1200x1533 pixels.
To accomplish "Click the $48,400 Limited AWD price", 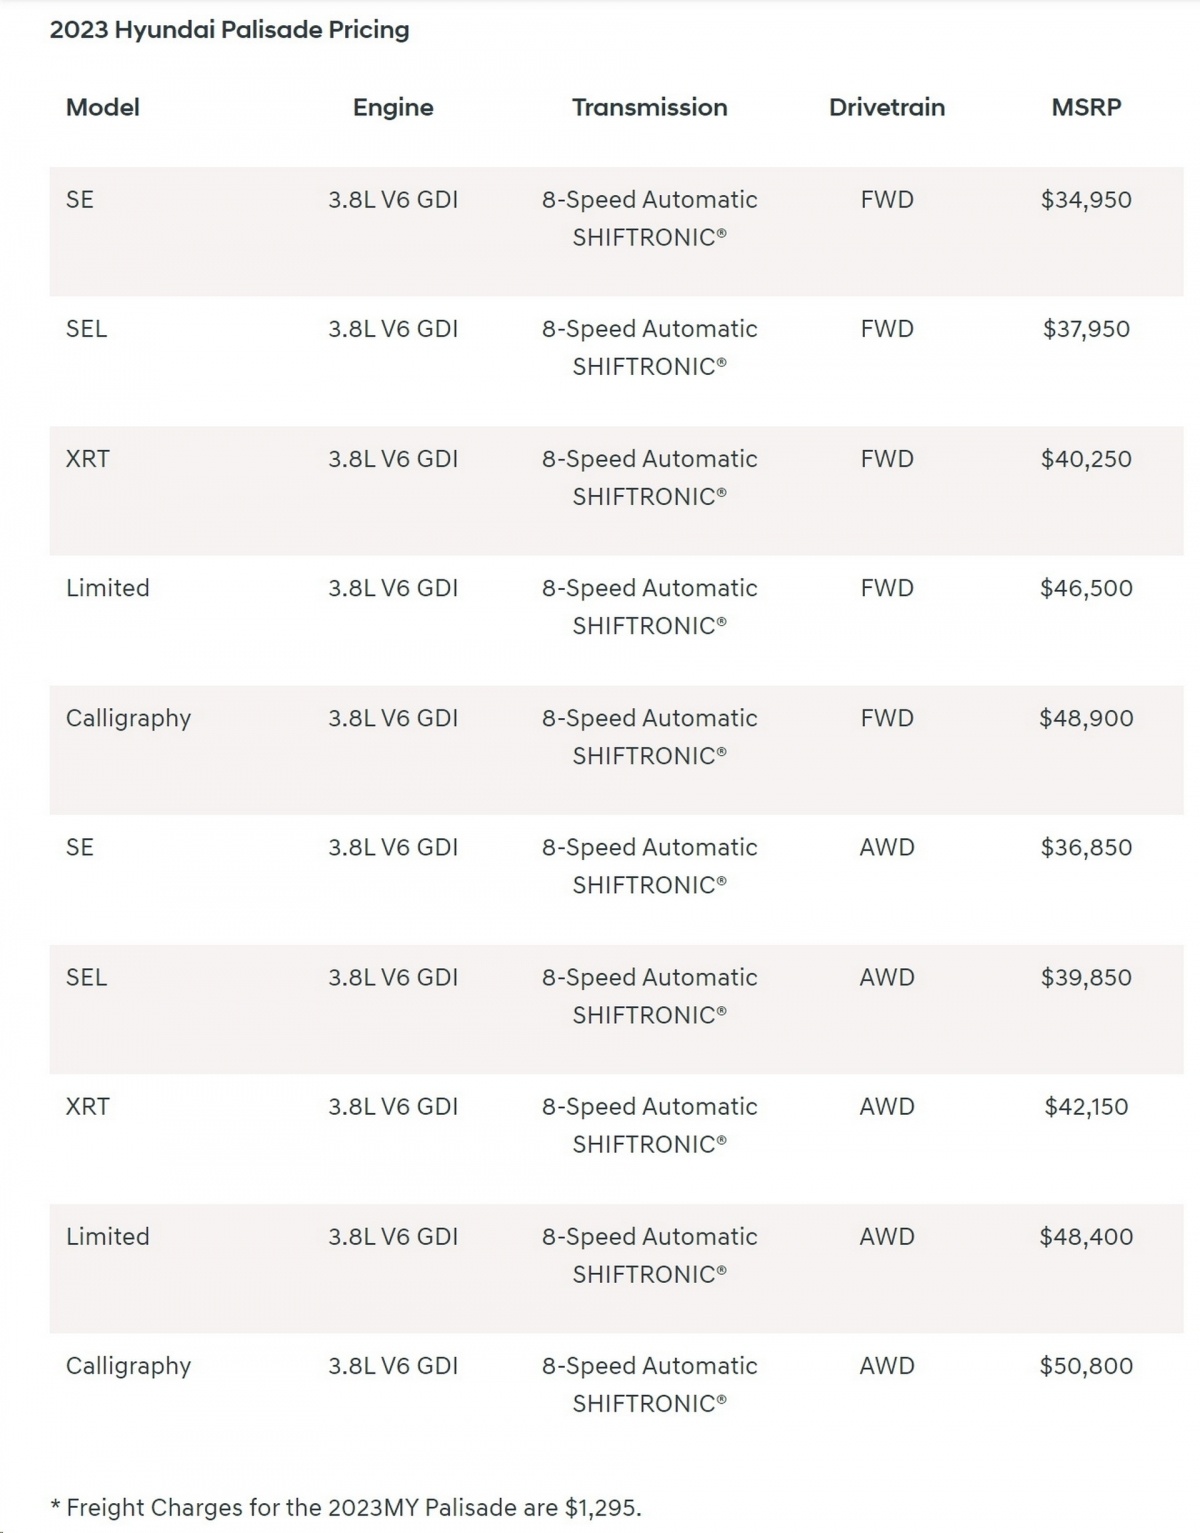I will (1086, 1236).
